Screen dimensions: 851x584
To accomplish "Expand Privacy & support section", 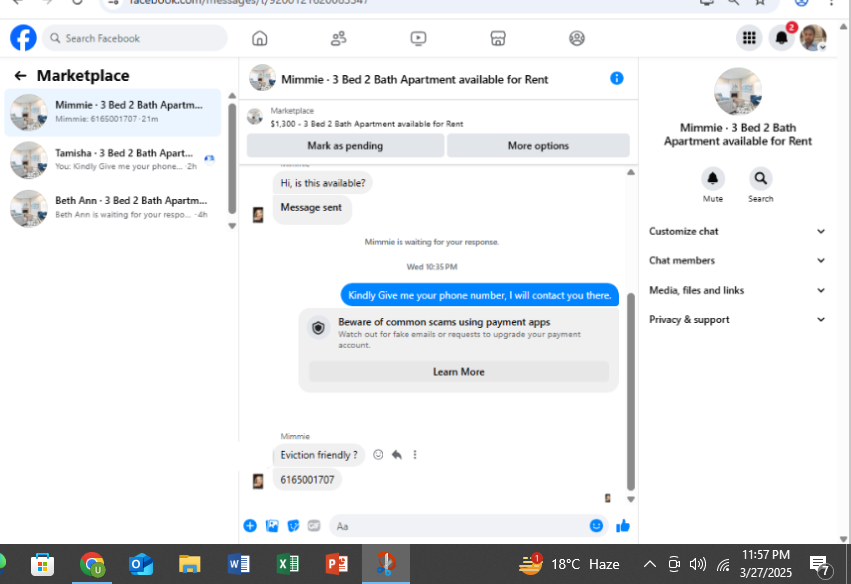I will click(737, 320).
